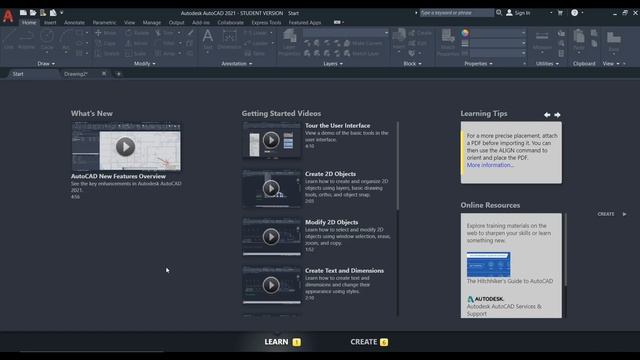This screenshot has width=640, height=360.
Task: Select the Stretch tool
Action: pyautogui.click(x=107, y=53)
